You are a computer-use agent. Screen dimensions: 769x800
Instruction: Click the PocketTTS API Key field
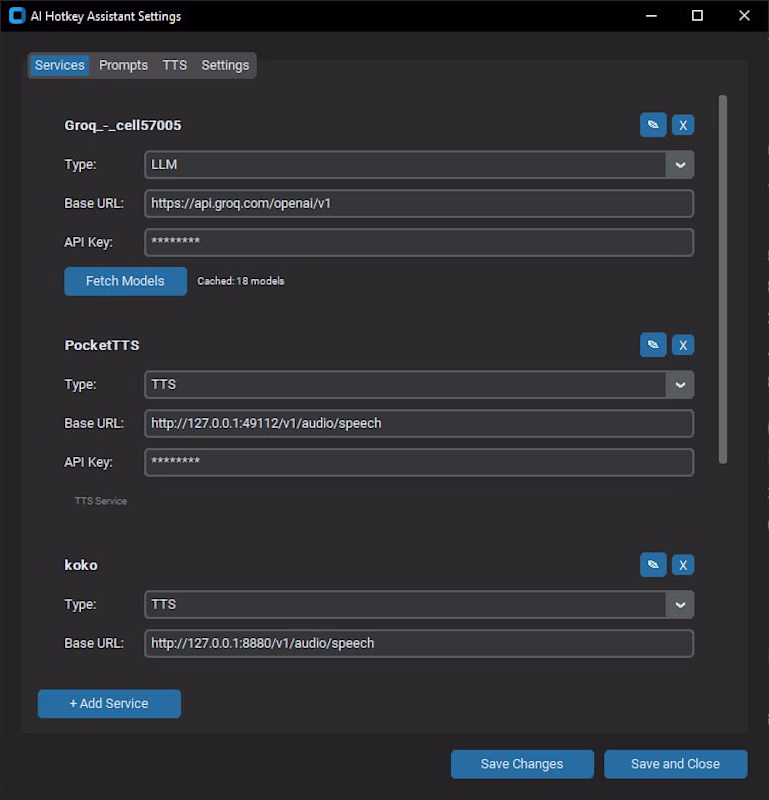pyautogui.click(x=419, y=462)
